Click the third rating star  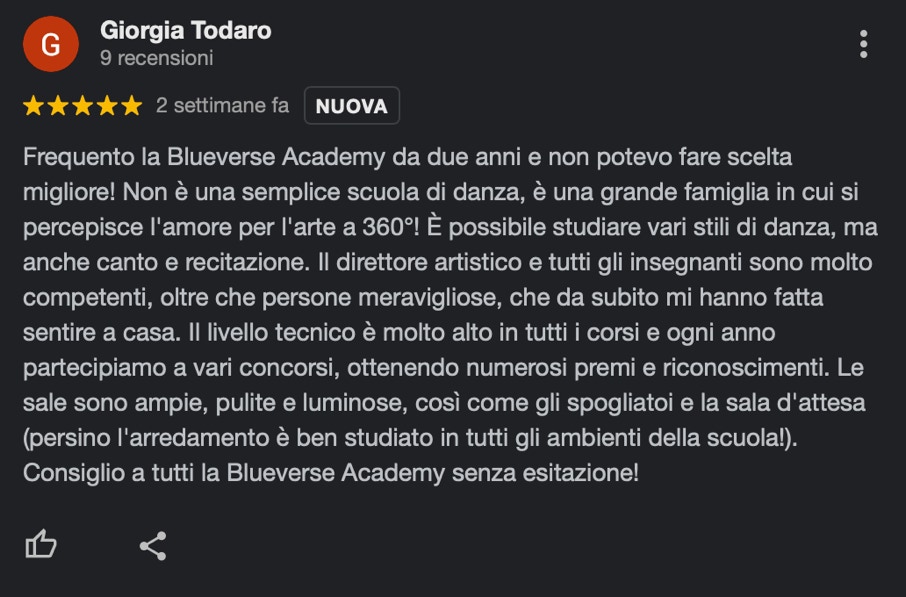click(x=82, y=106)
